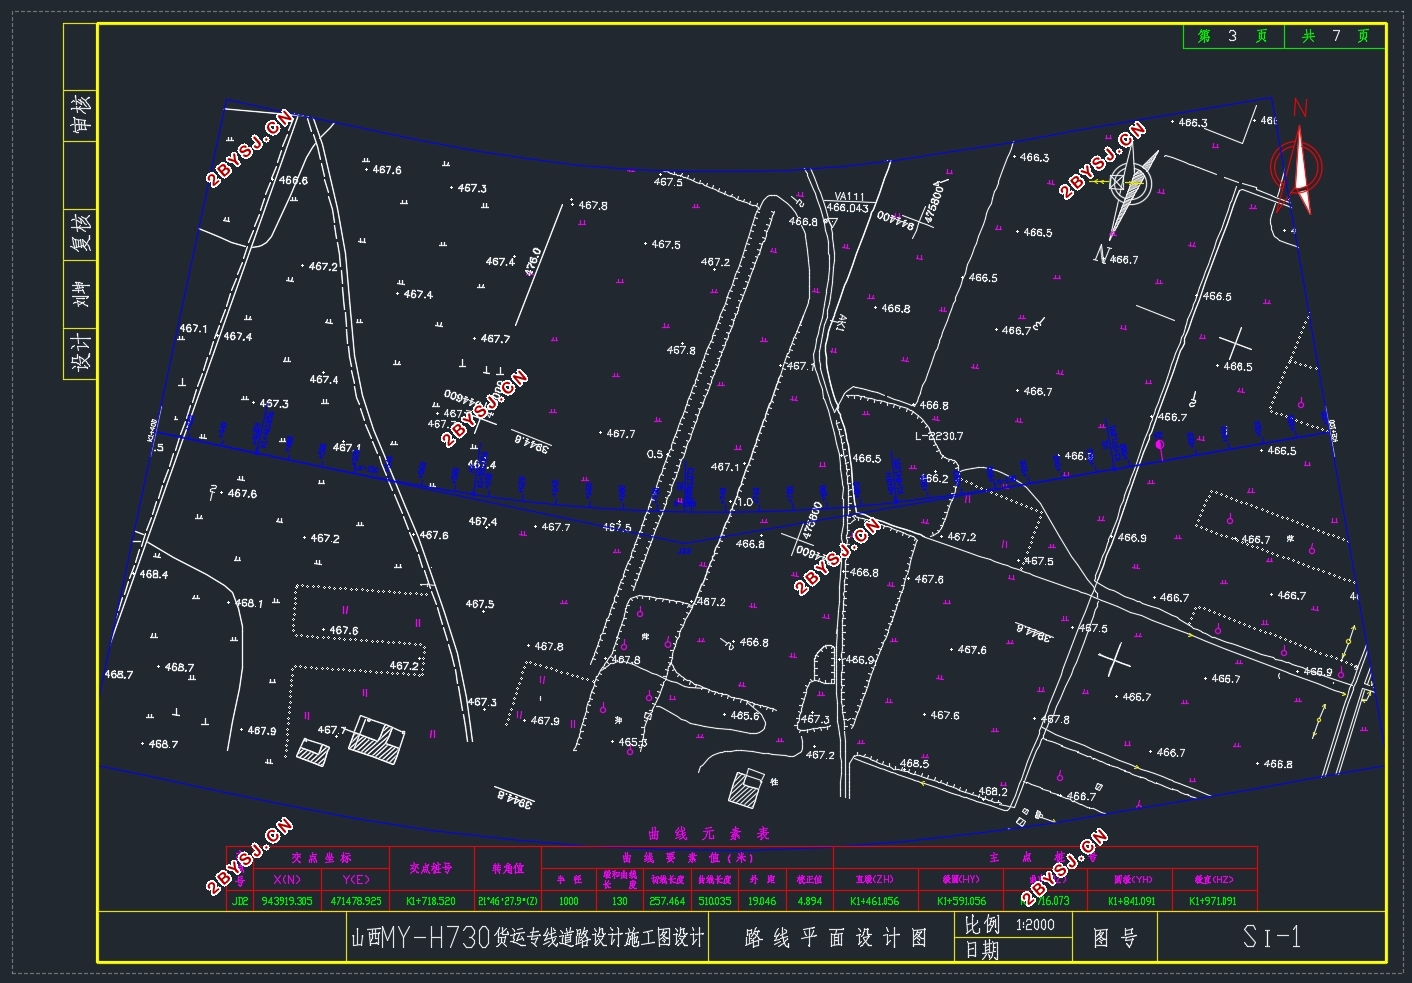Click the designer name 刘坤

click(80, 294)
